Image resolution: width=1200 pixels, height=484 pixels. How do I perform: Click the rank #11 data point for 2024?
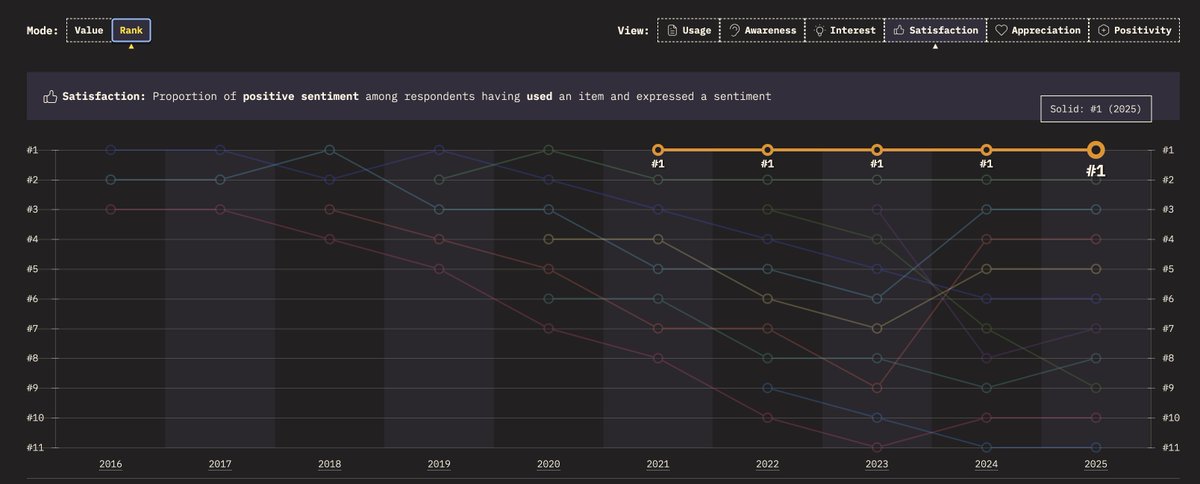[x=986, y=447]
